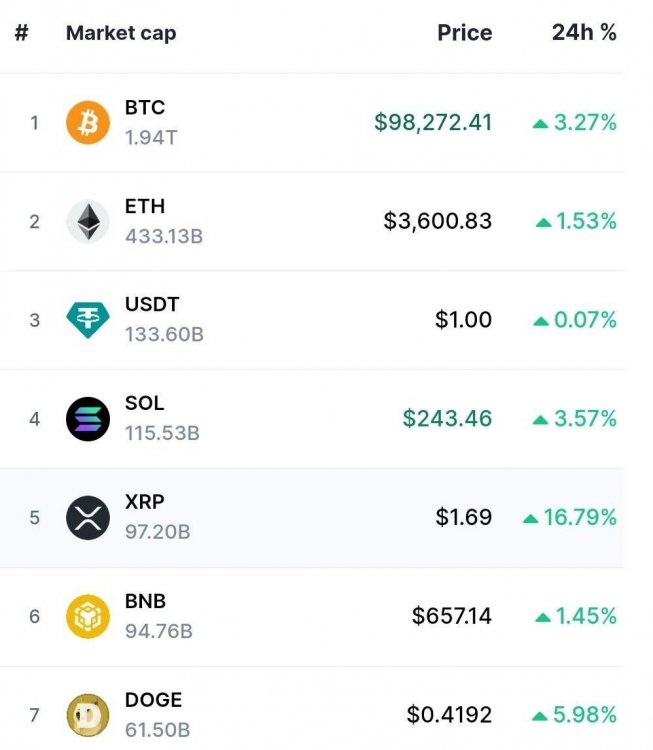Click the XRP logo icon

tap(88, 518)
